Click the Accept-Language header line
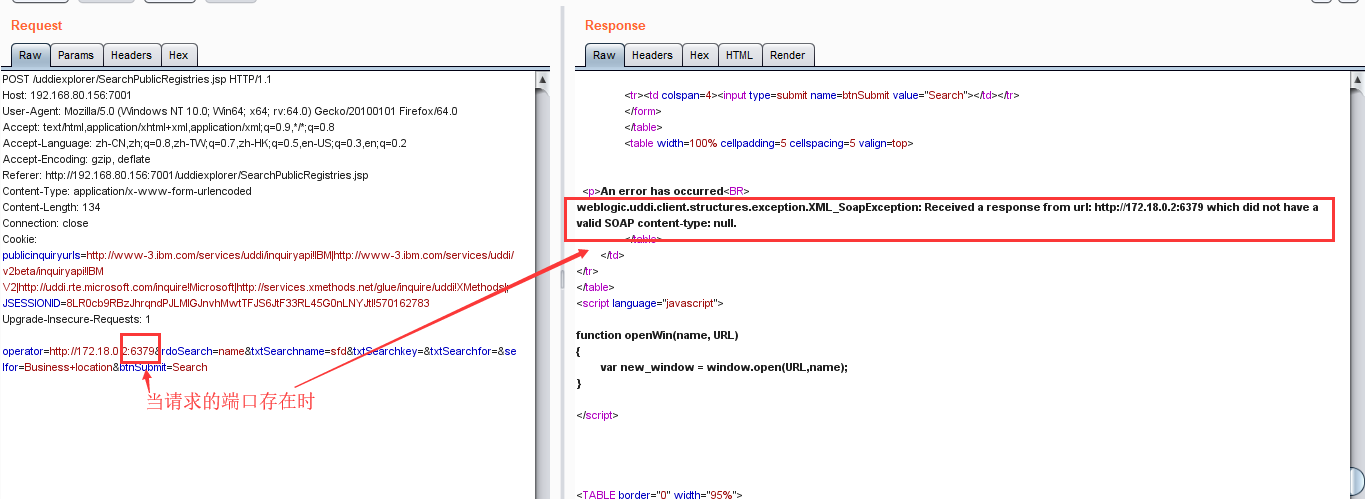 point(204,143)
